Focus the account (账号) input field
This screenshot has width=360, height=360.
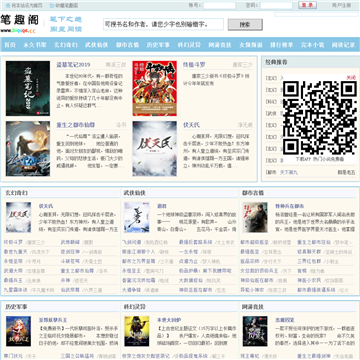pyautogui.click(x=219, y=5)
